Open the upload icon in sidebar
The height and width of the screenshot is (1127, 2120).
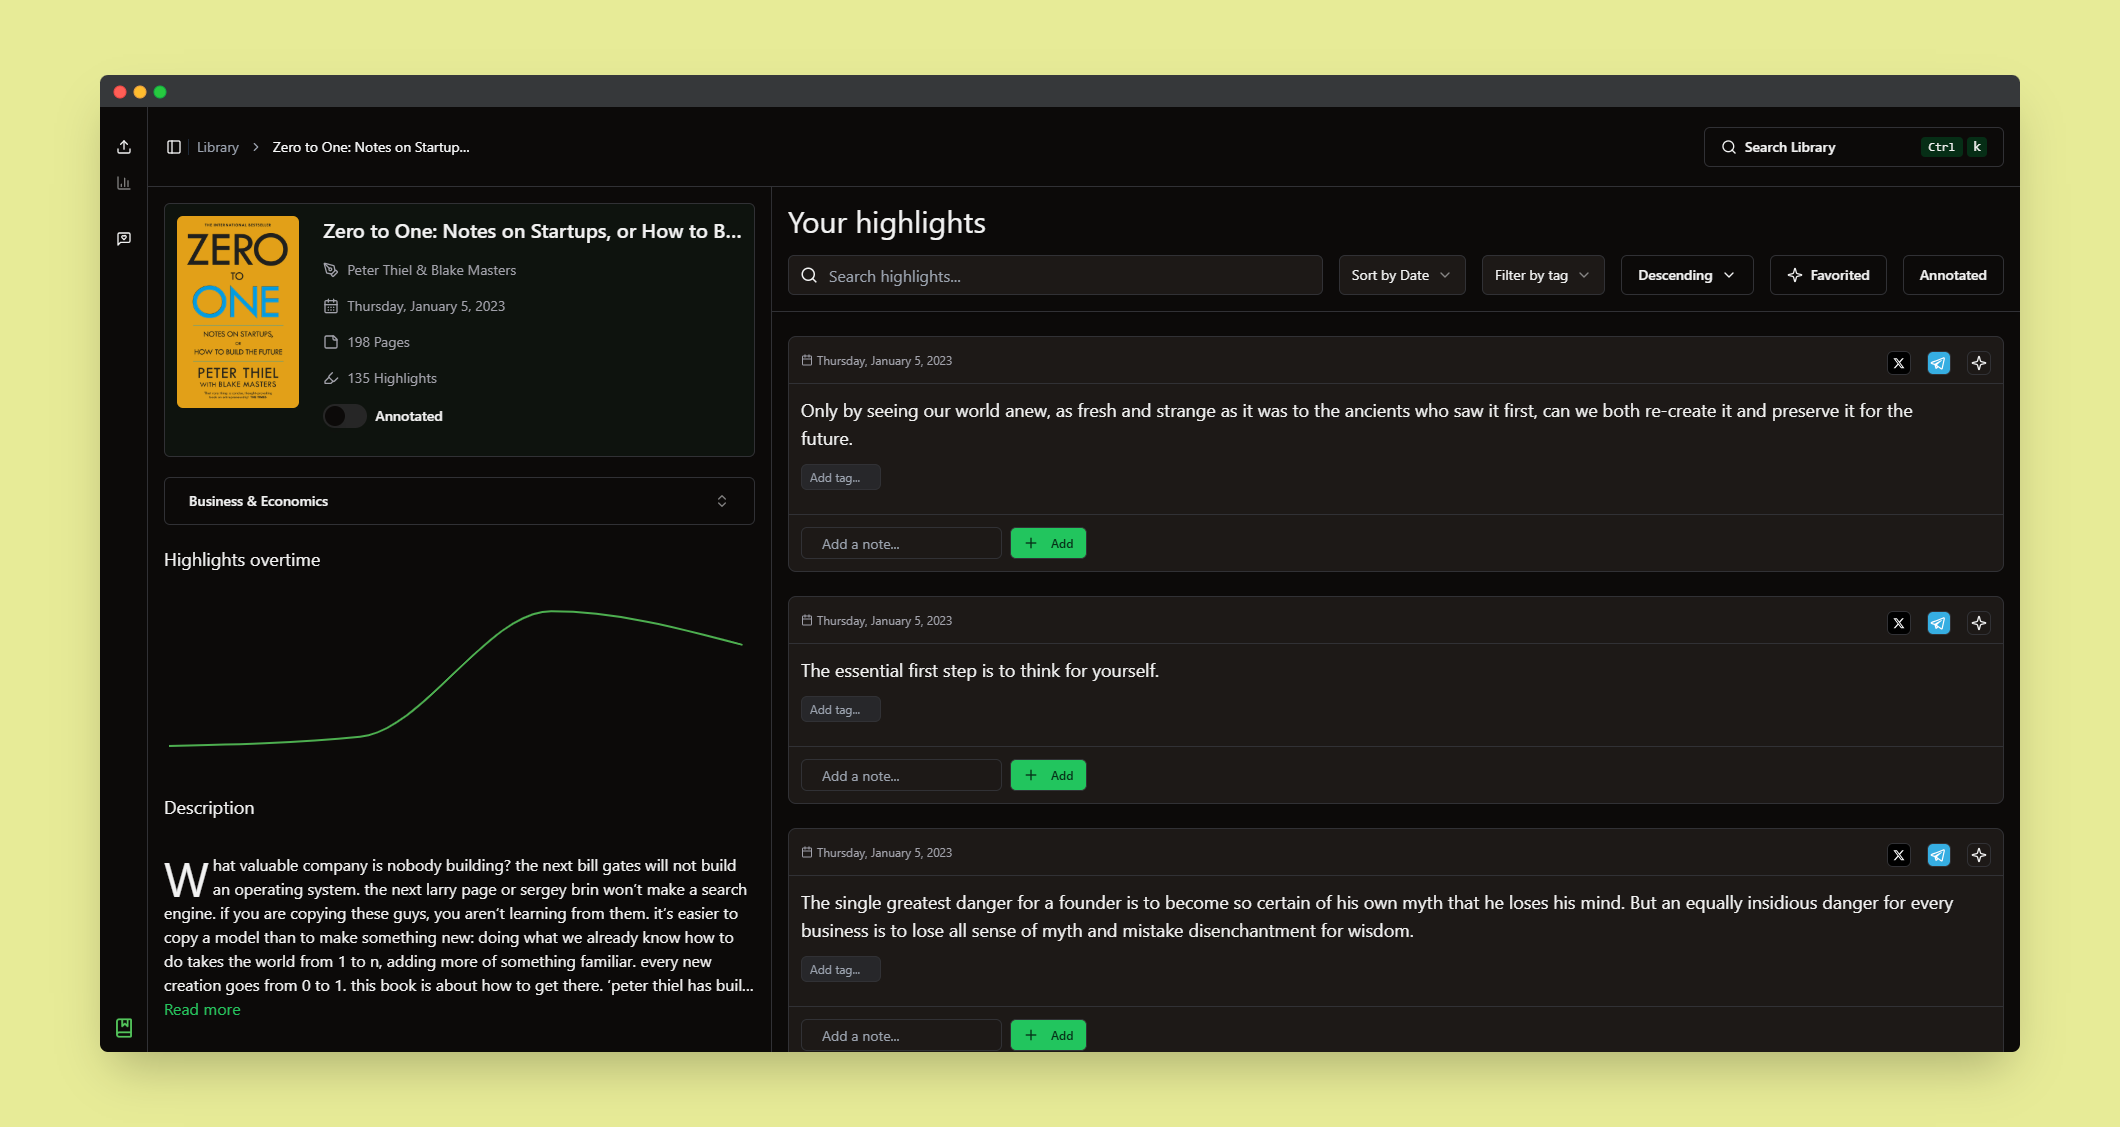124,147
